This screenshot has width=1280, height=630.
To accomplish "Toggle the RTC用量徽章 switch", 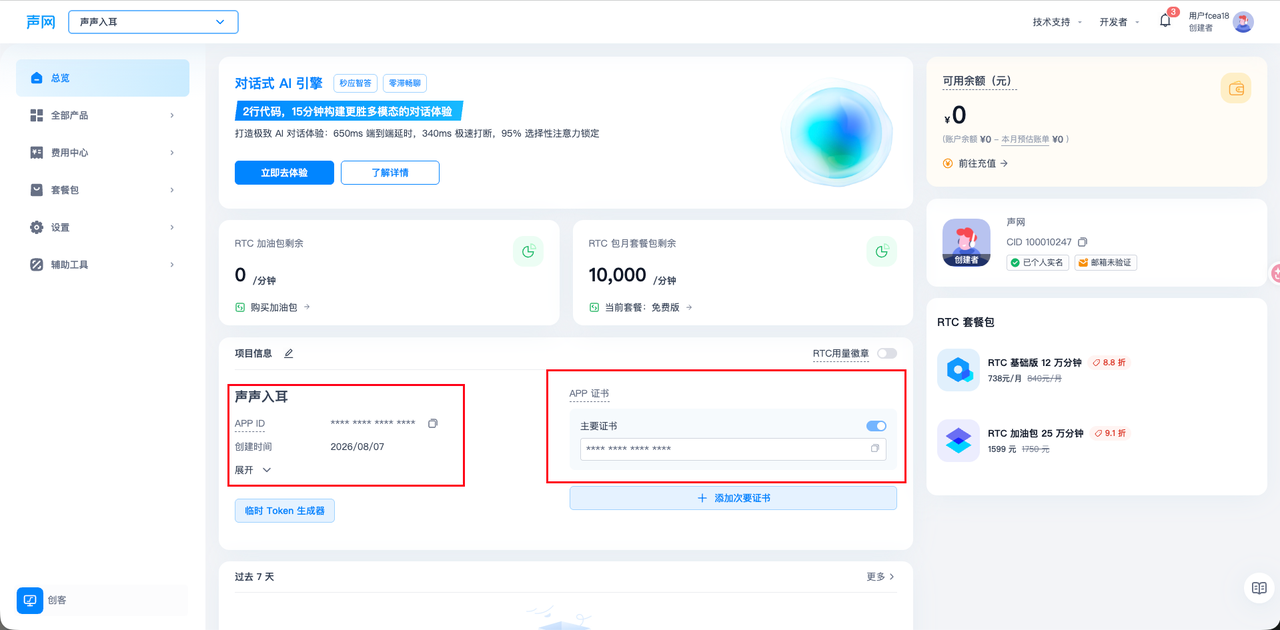I will click(x=887, y=353).
